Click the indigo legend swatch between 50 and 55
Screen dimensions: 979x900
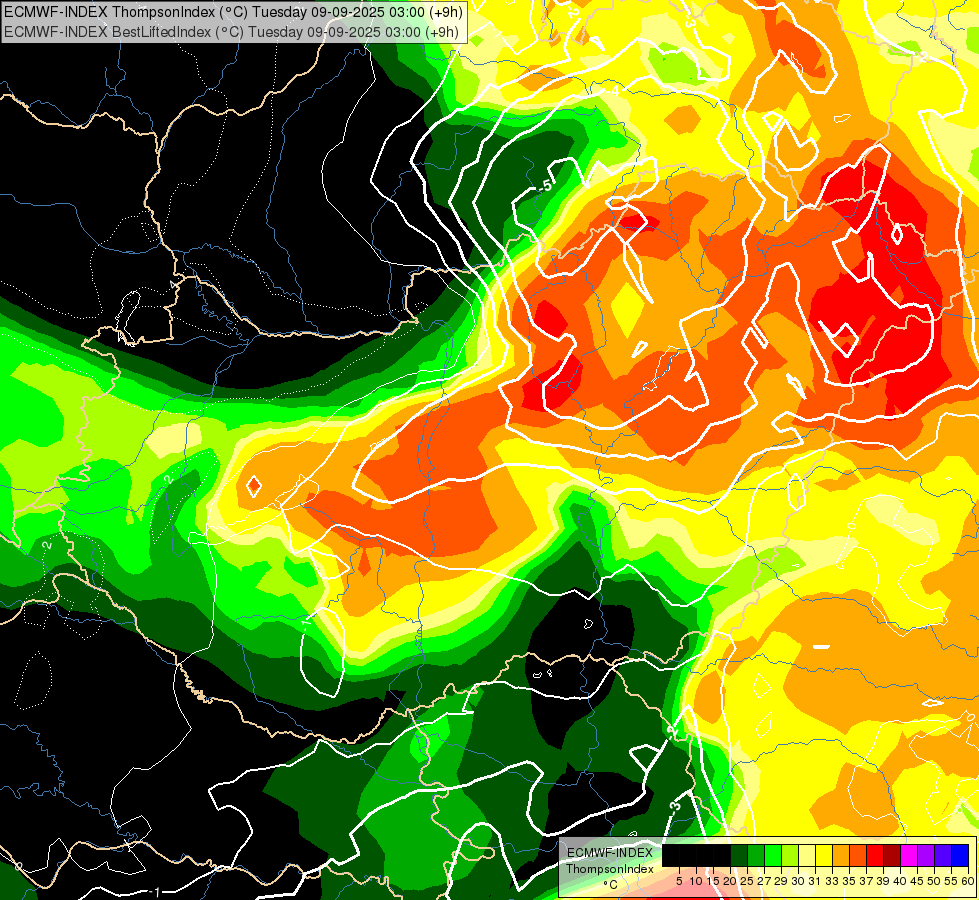coord(943,855)
